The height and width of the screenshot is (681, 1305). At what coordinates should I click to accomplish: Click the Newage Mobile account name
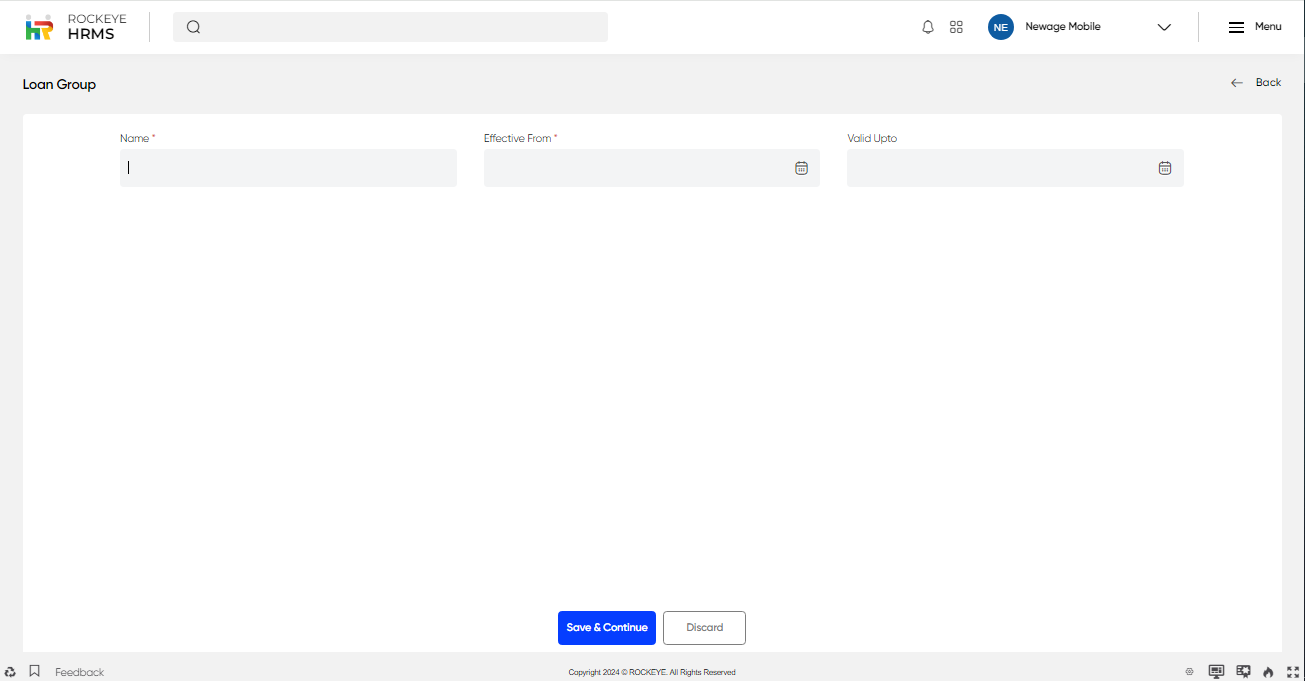click(x=1063, y=27)
